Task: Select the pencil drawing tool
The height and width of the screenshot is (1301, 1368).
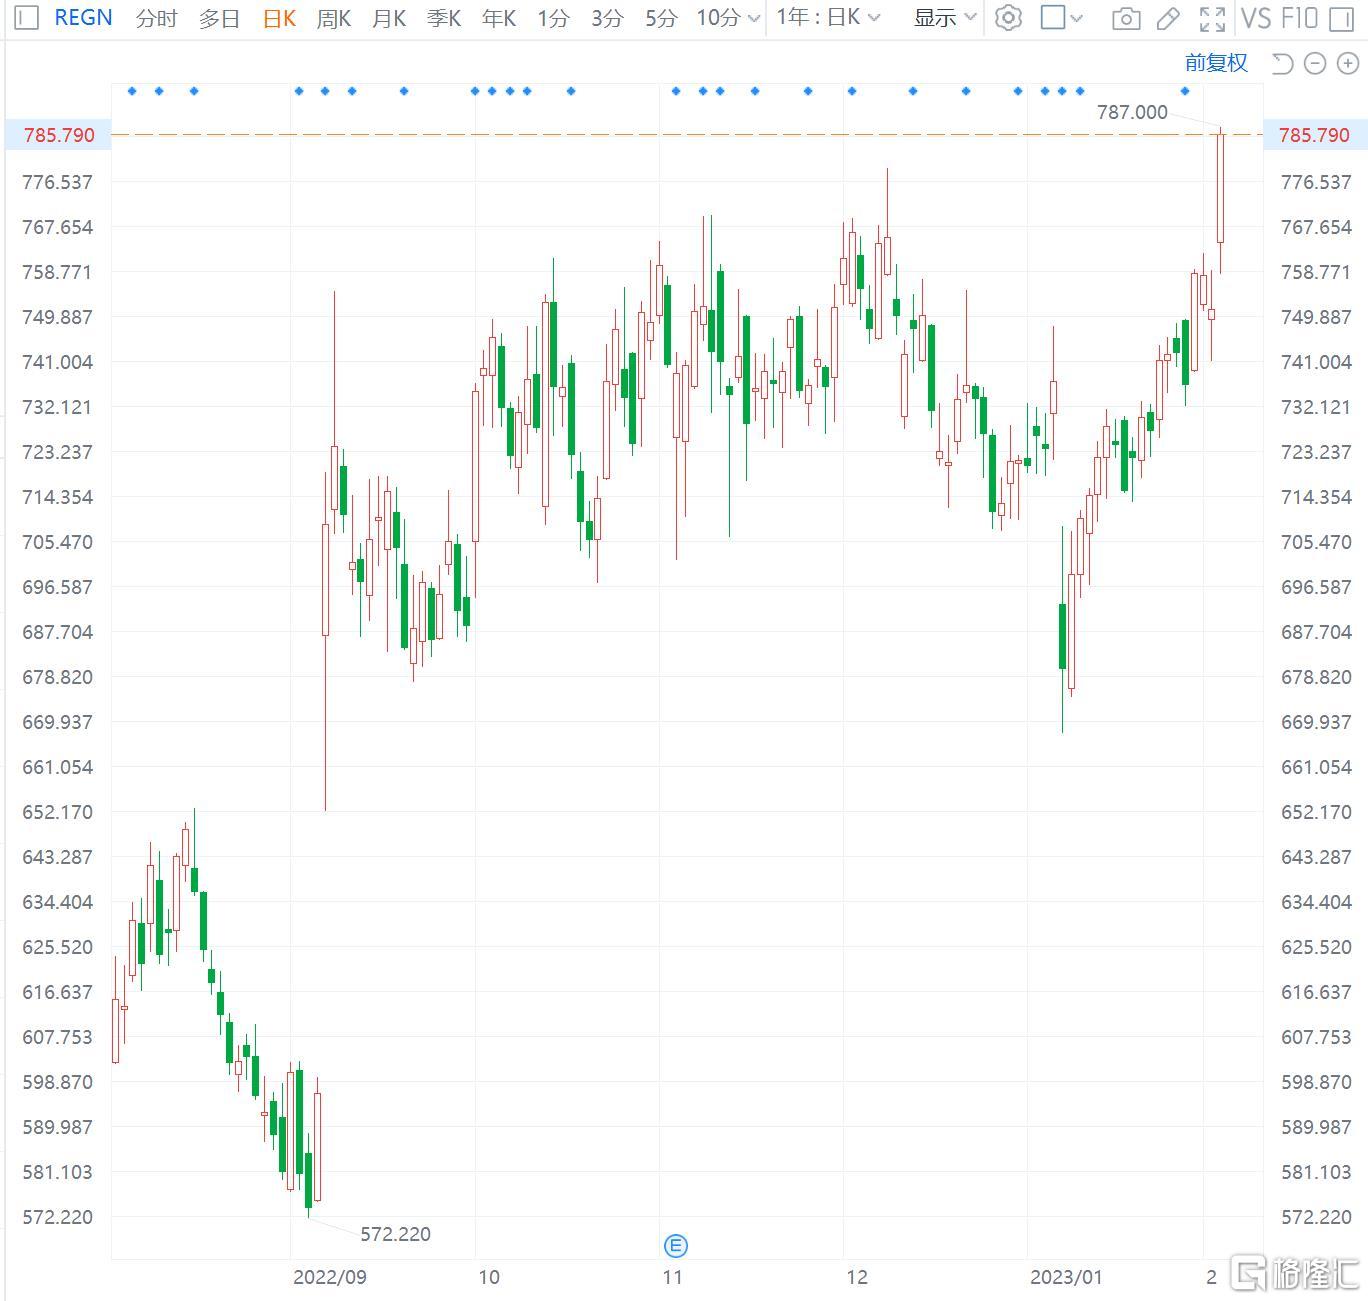Action: point(1167,18)
